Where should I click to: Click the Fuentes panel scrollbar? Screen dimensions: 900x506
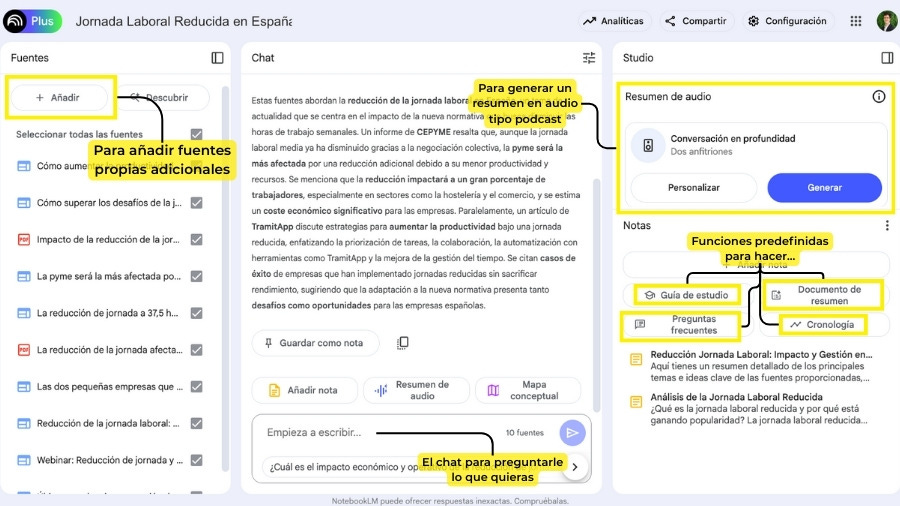pos(225,278)
